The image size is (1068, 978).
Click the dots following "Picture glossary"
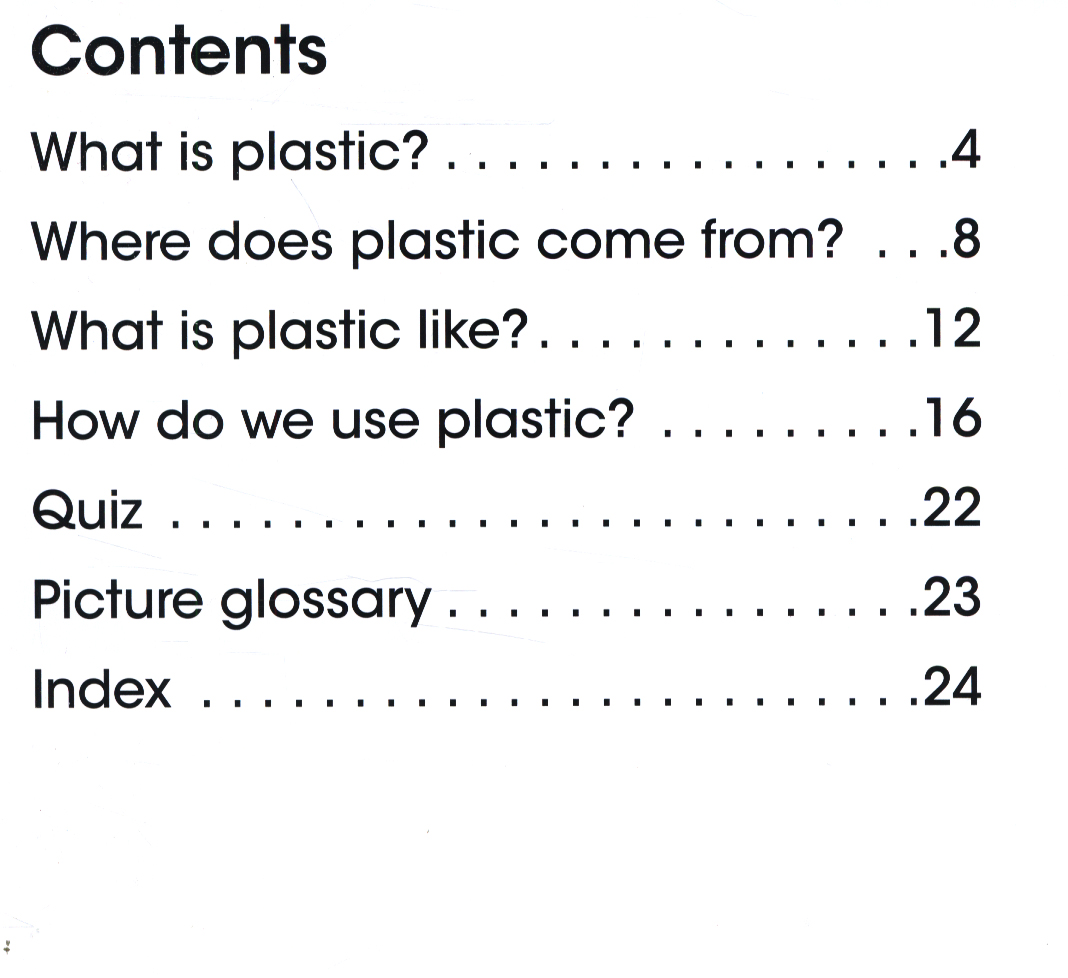[680, 611]
